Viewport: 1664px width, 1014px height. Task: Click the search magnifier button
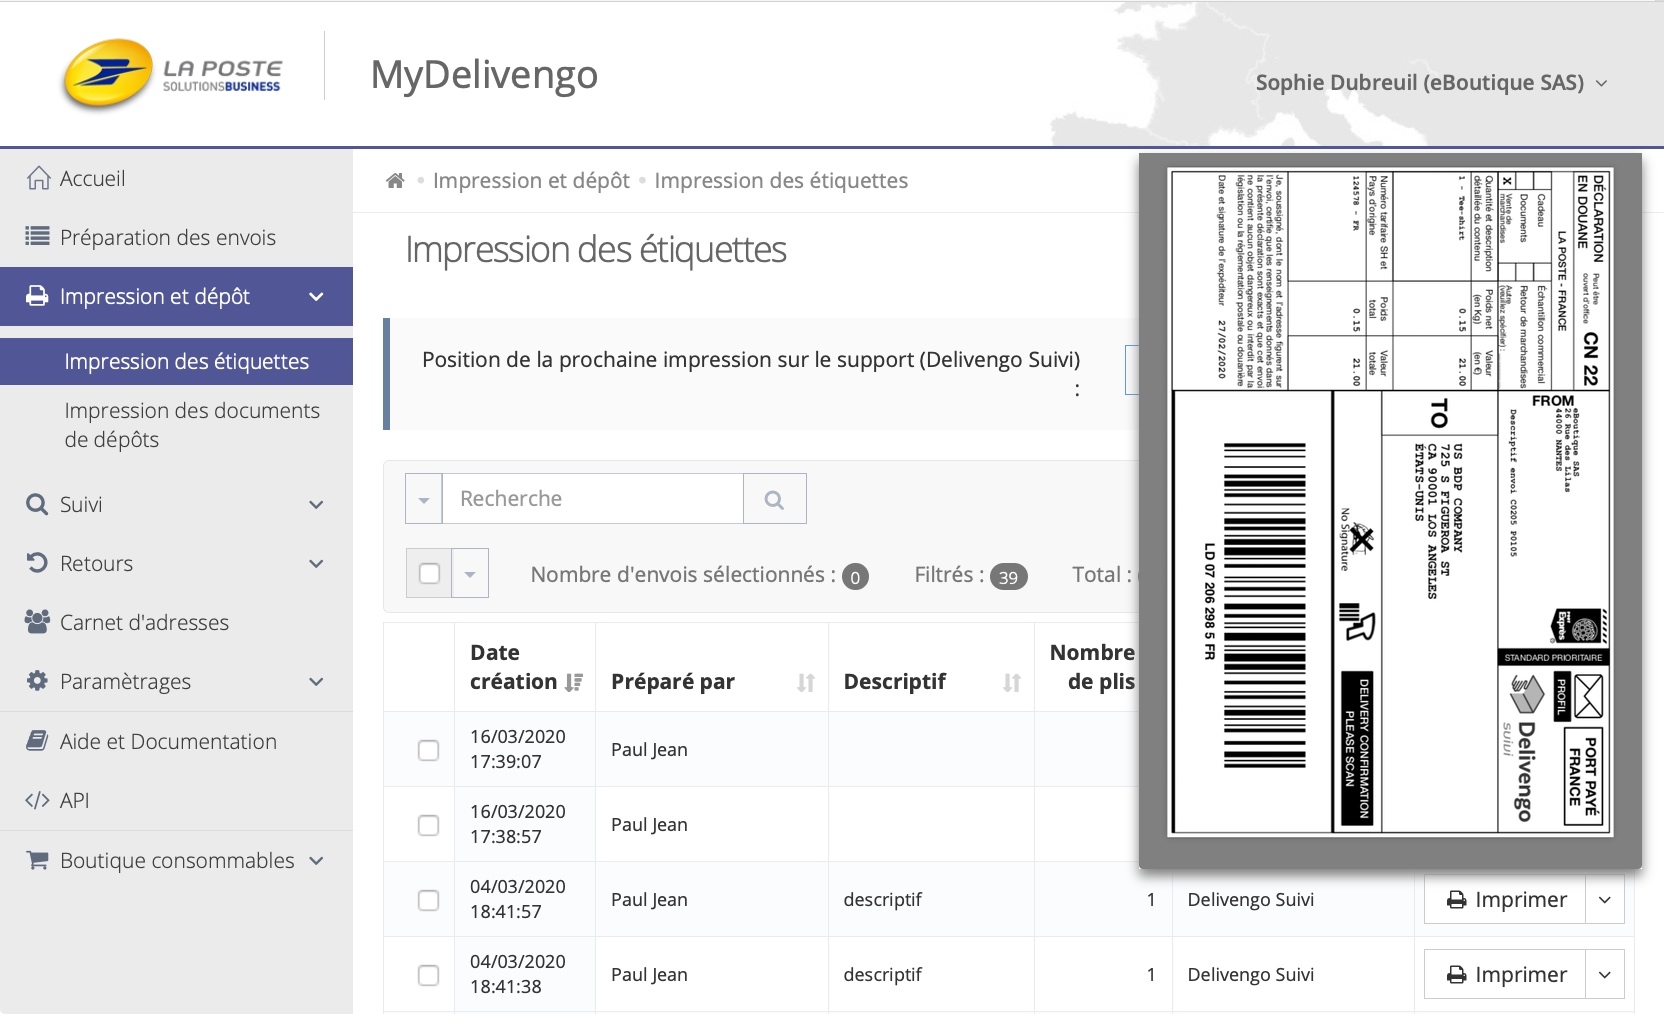(774, 499)
